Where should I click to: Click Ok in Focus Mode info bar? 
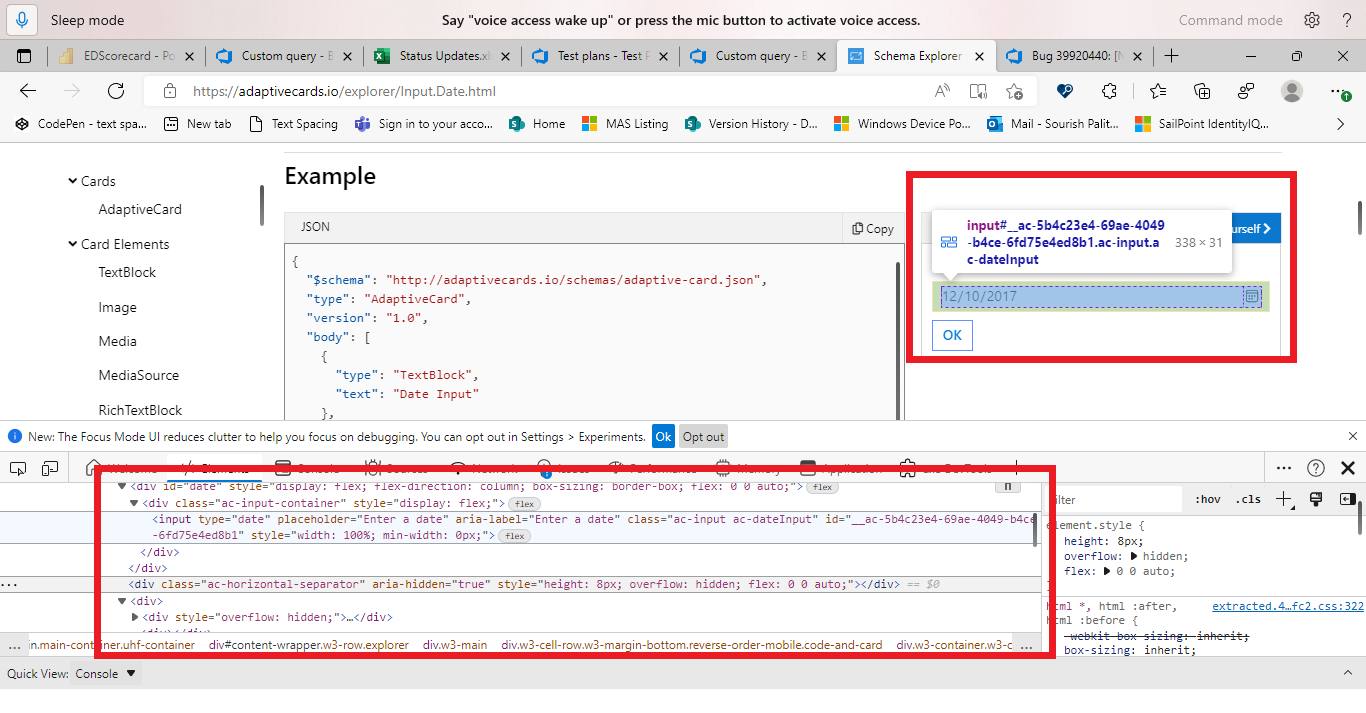[663, 437]
